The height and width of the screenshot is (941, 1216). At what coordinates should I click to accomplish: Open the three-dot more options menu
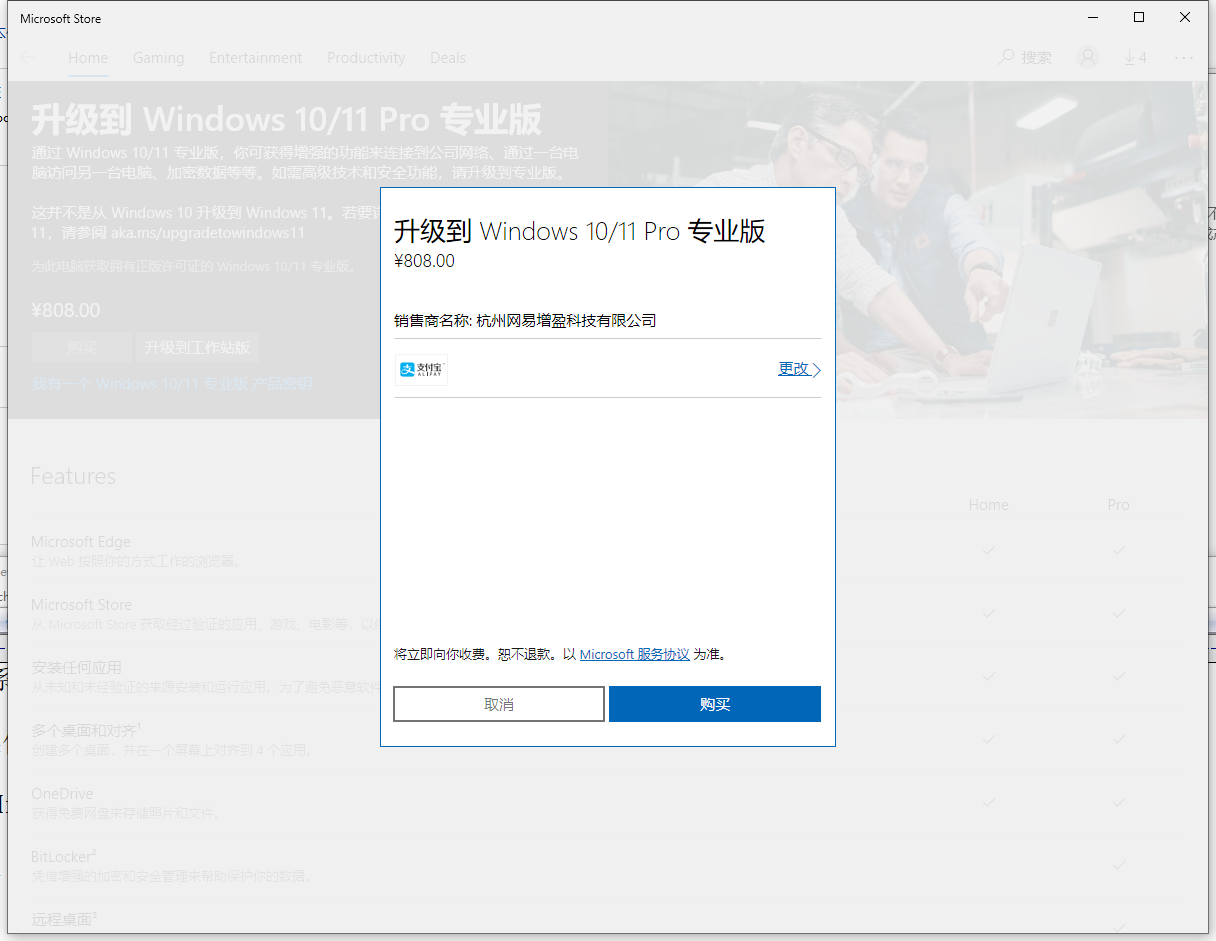[1184, 58]
